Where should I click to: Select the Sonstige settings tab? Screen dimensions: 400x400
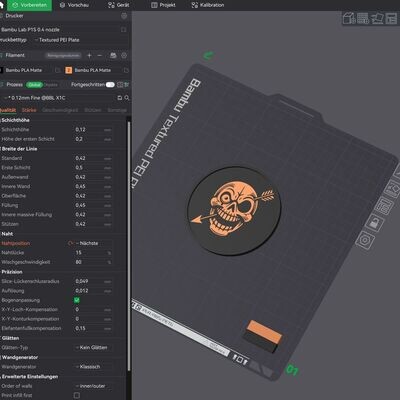[x=117, y=110]
